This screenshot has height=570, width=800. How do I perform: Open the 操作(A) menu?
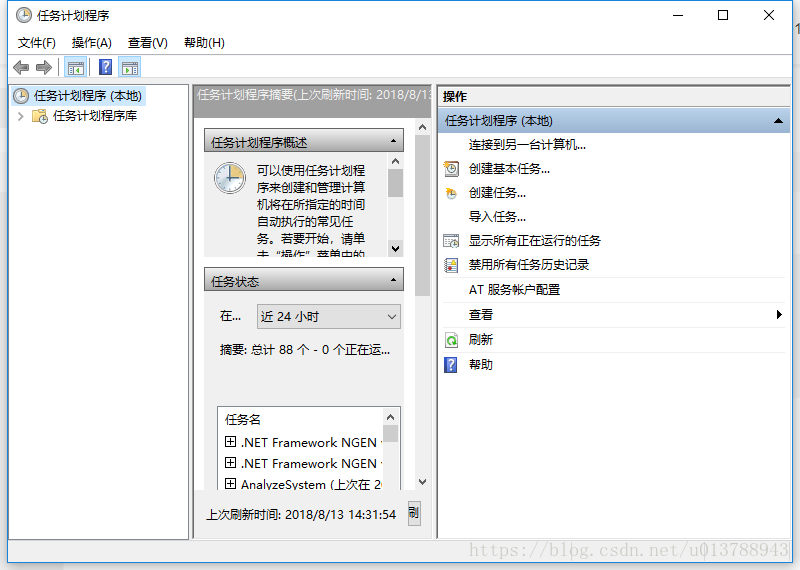[x=92, y=43]
